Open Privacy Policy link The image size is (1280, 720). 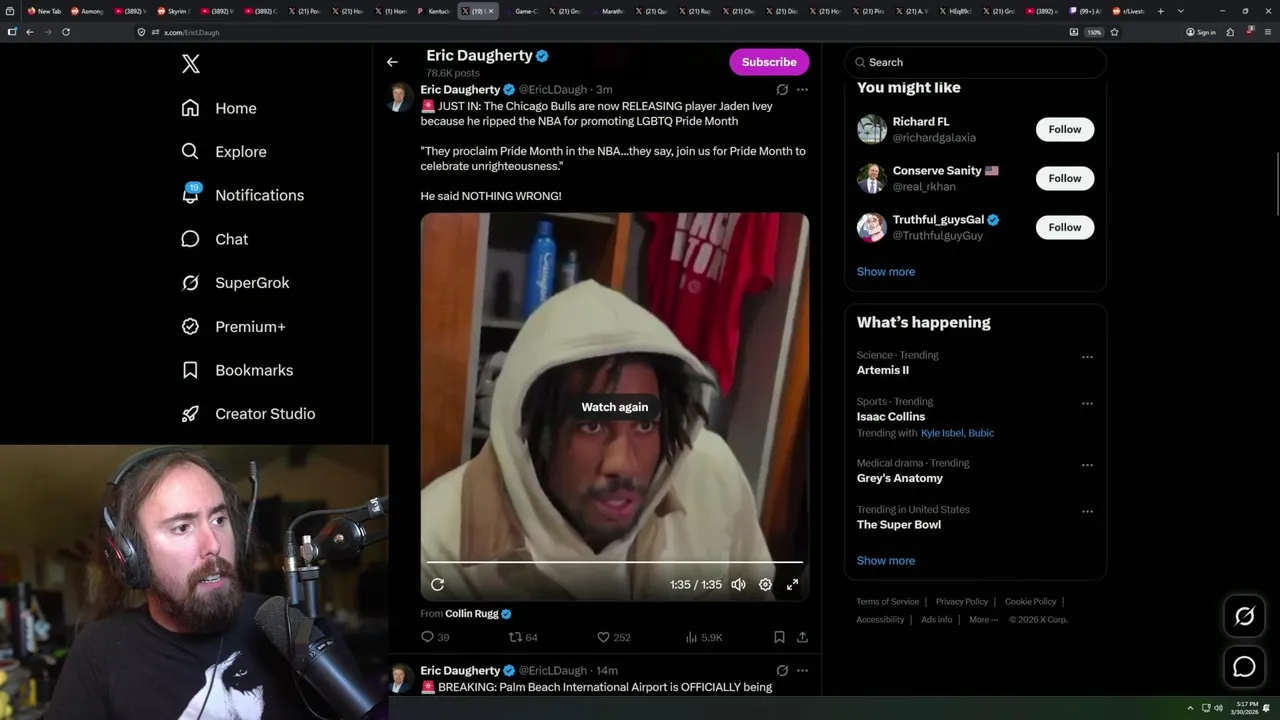tap(961, 602)
